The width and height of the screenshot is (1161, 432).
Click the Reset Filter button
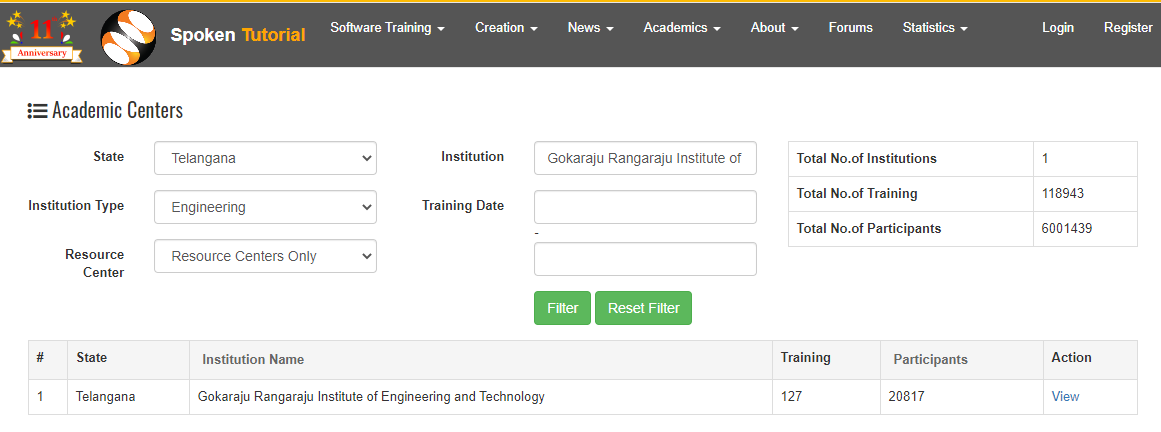(x=643, y=308)
